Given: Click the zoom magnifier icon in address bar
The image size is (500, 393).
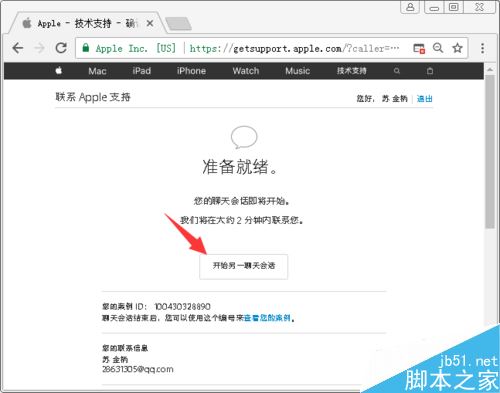Looking at the screenshot, I should (x=438, y=48).
